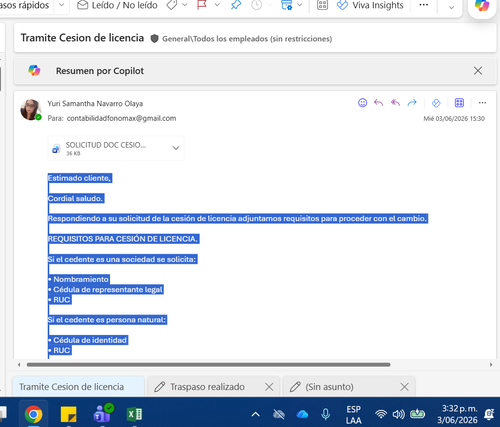
Task: Click the OneDrive cloud tray icon
Action: click(302, 414)
